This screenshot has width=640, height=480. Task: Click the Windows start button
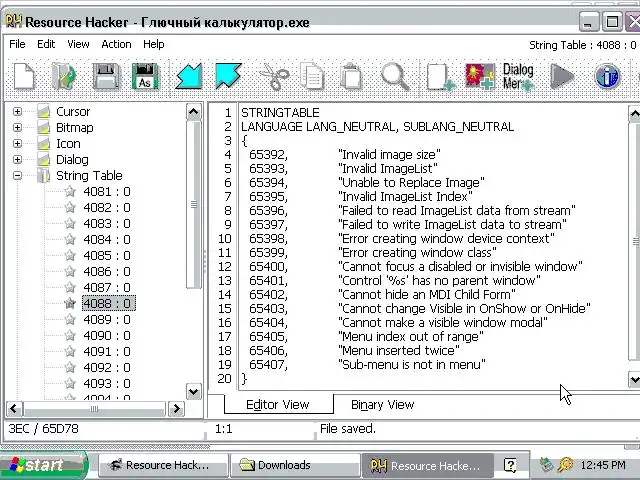pyautogui.click(x=43, y=465)
